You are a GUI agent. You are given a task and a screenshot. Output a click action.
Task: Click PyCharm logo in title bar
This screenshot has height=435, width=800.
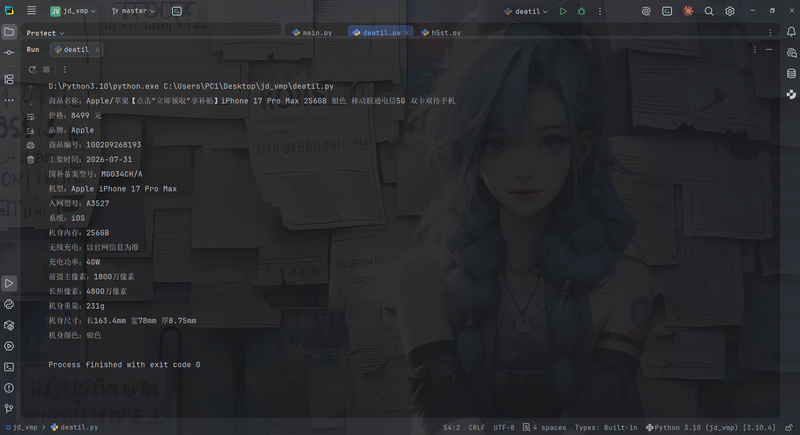coord(9,11)
